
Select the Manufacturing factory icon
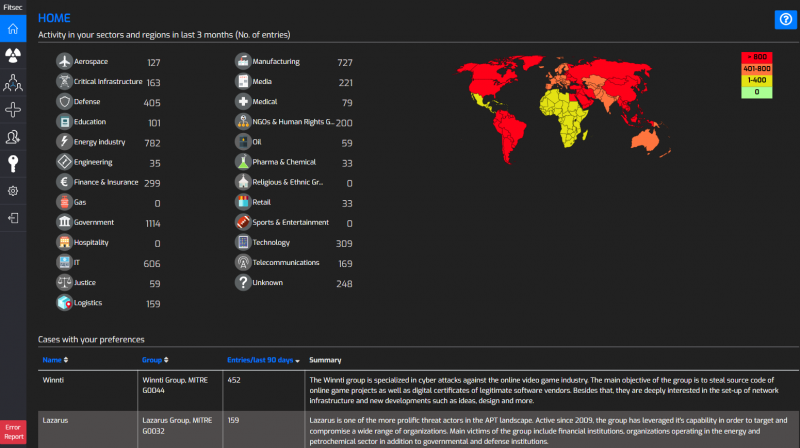coord(243,61)
